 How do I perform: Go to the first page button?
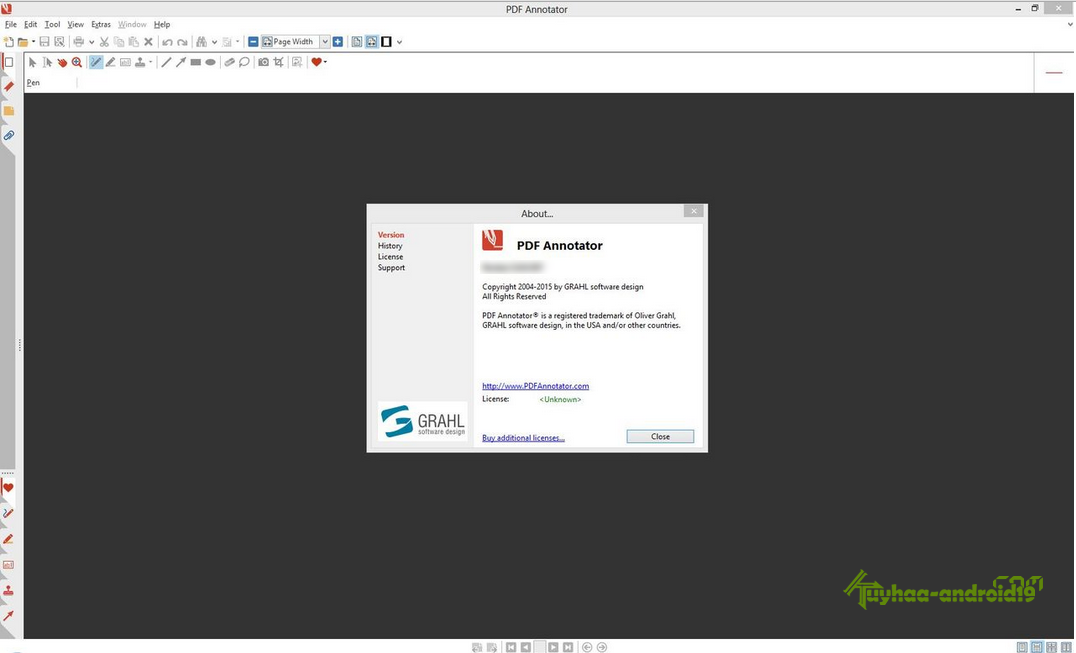click(x=511, y=647)
